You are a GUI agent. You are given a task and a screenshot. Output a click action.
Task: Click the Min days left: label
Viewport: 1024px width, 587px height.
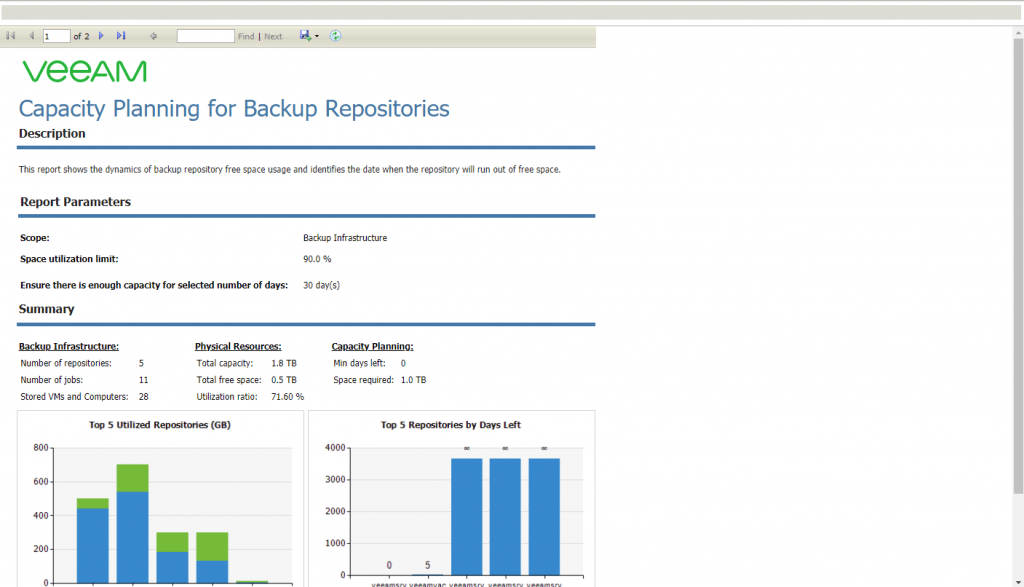click(x=359, y=363)
